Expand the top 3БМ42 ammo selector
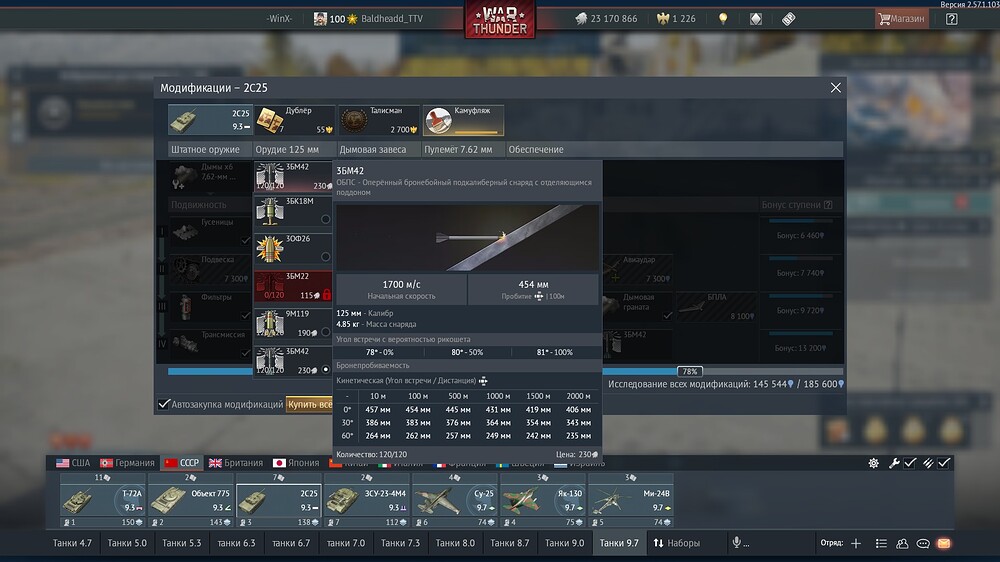The width and height of the screenshot is (1000, 562). pyautogui.click(x=293, y=177)
